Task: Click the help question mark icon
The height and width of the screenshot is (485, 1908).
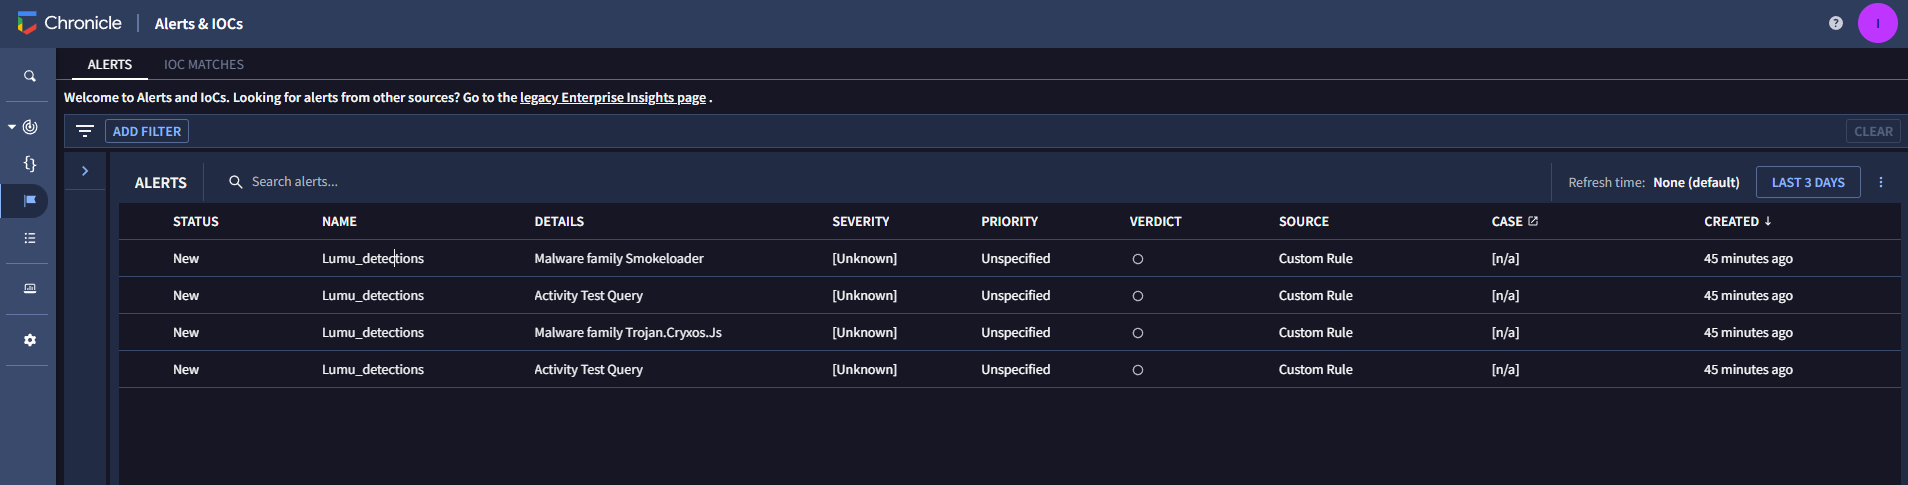Action: 1836,23
